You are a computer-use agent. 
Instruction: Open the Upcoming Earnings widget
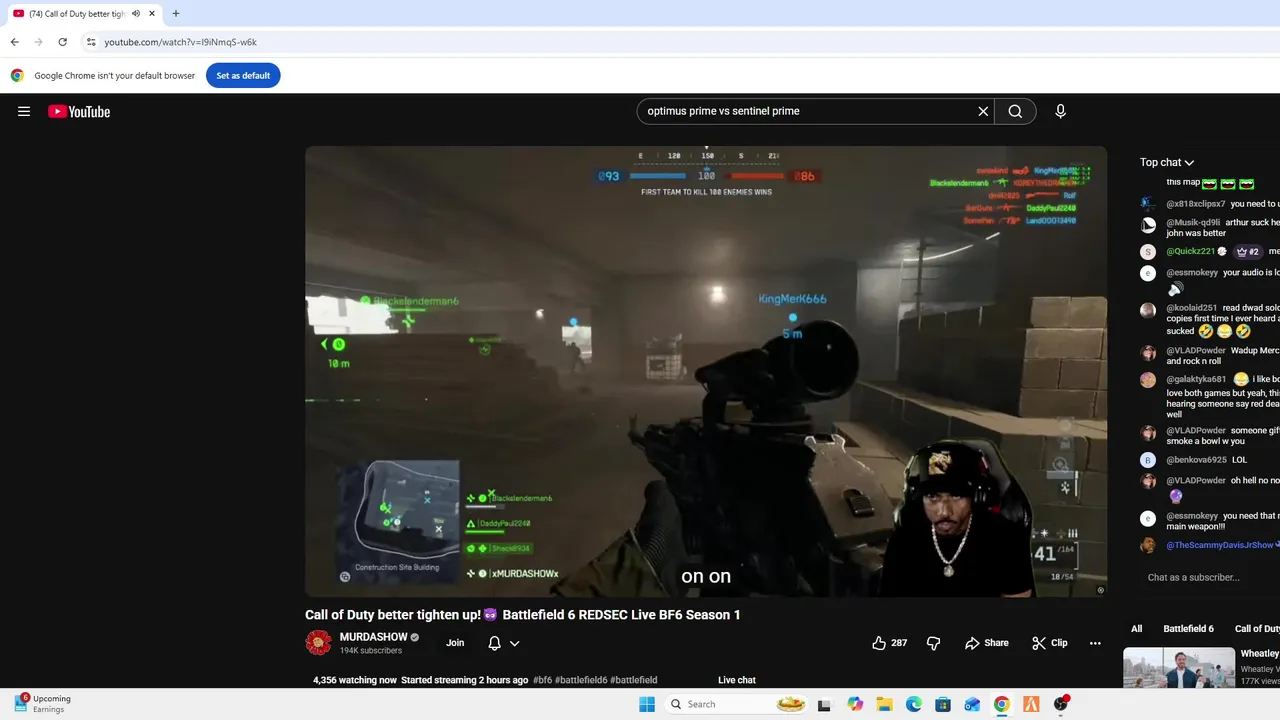[x=43, y=704]
